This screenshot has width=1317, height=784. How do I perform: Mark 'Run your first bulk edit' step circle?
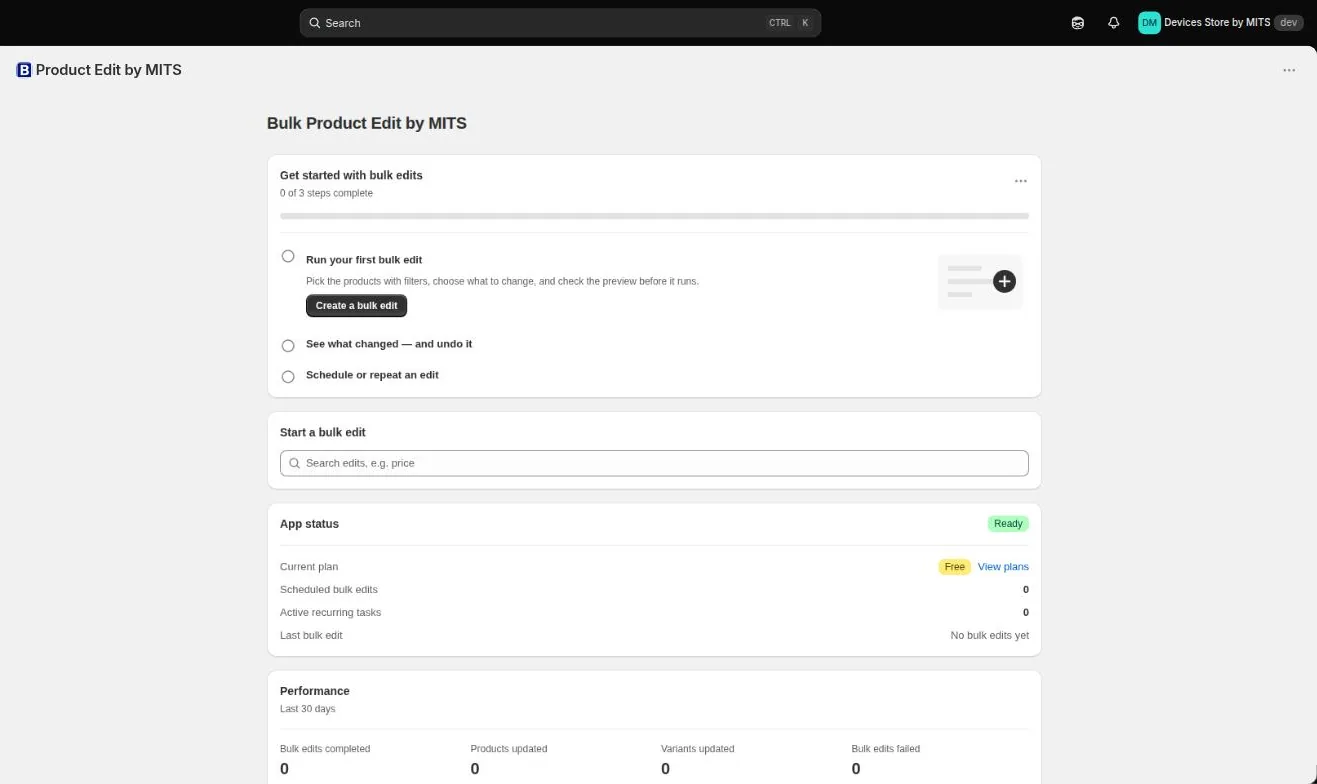coord(288,256)
